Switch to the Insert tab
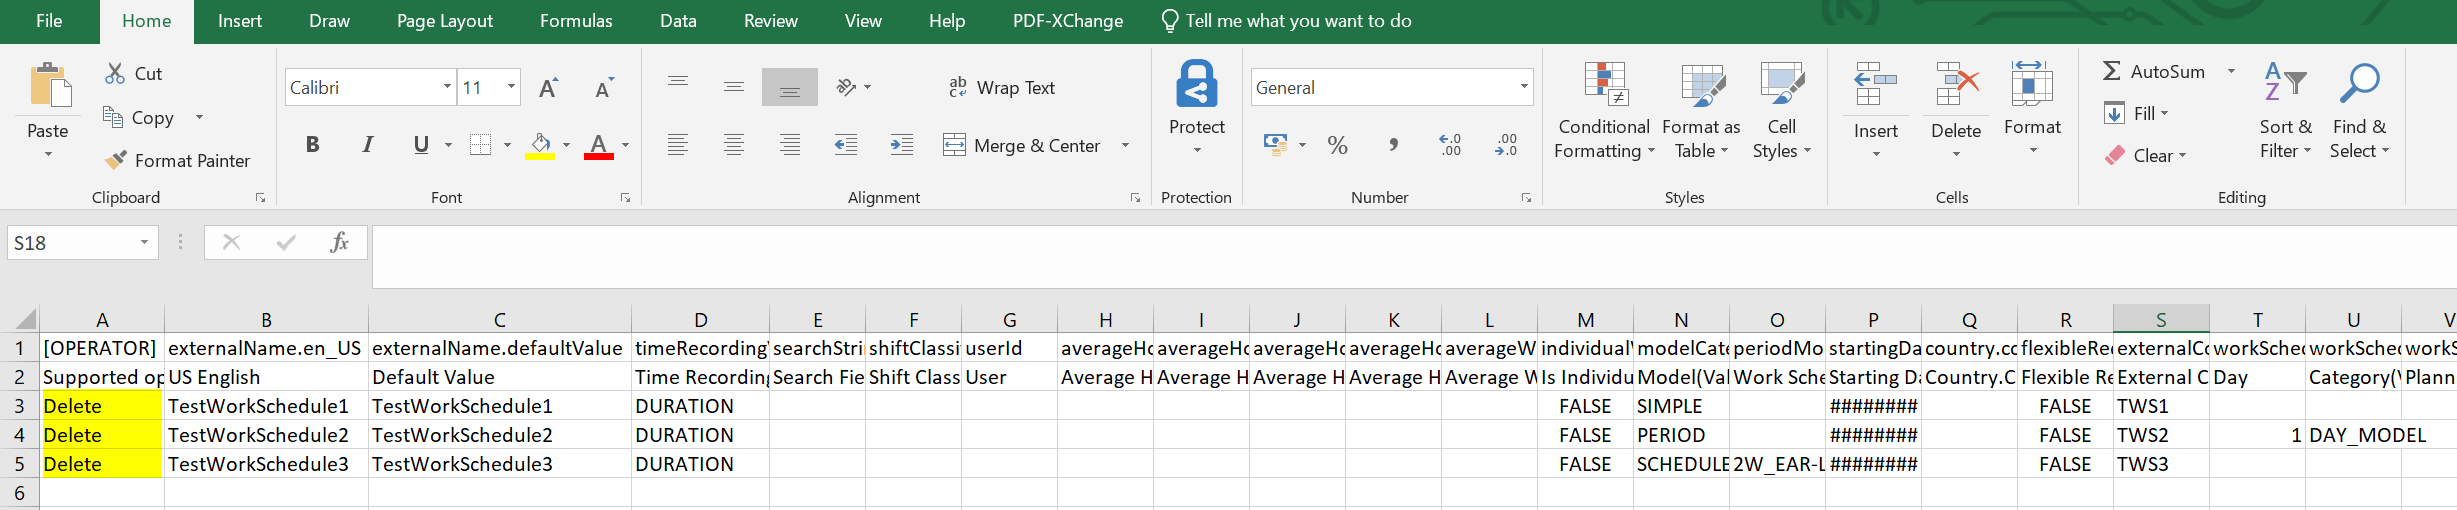This screenshot has height=510, width=2457. pos(240,21)
